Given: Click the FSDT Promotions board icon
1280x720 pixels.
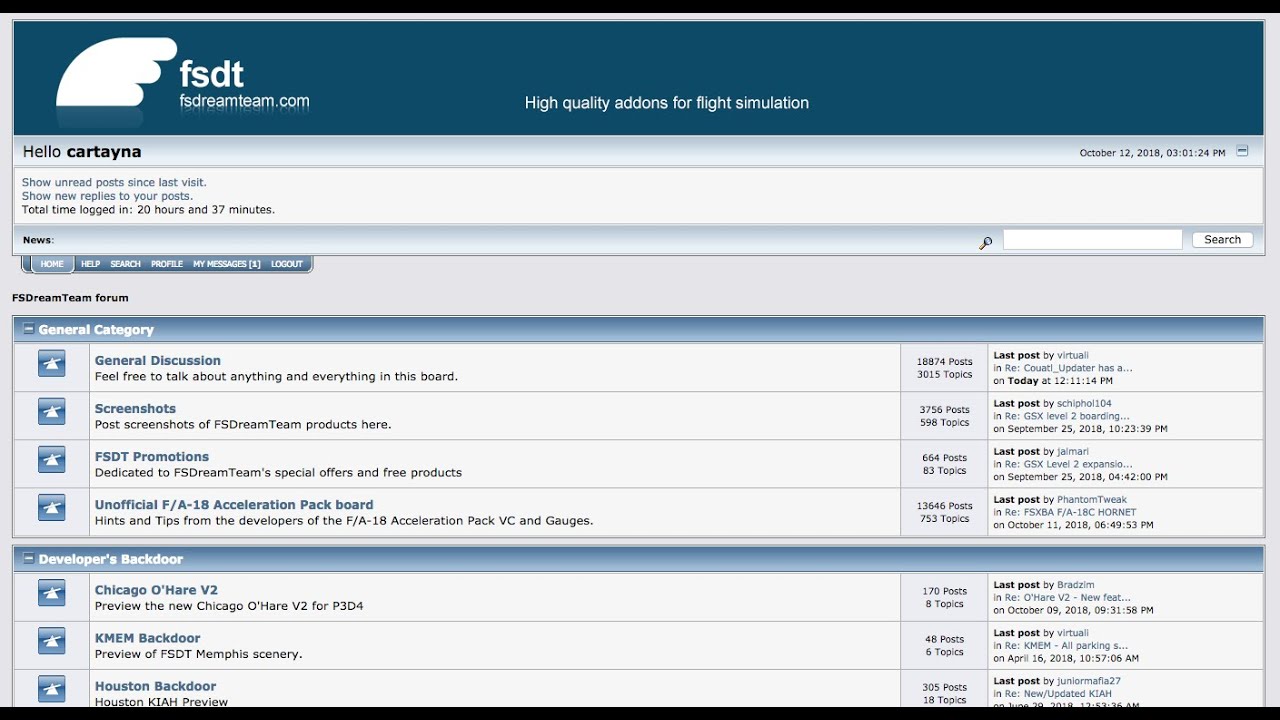Looking at the screenshot, I should (51, 460).
